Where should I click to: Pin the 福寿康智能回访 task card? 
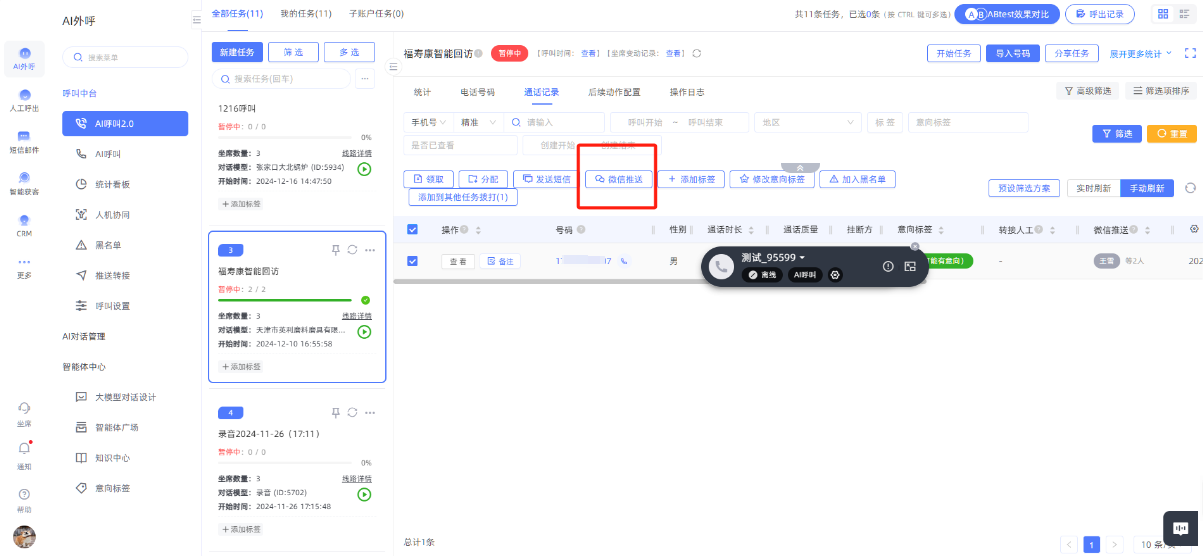pyautogui.click(x=336, y=249)
